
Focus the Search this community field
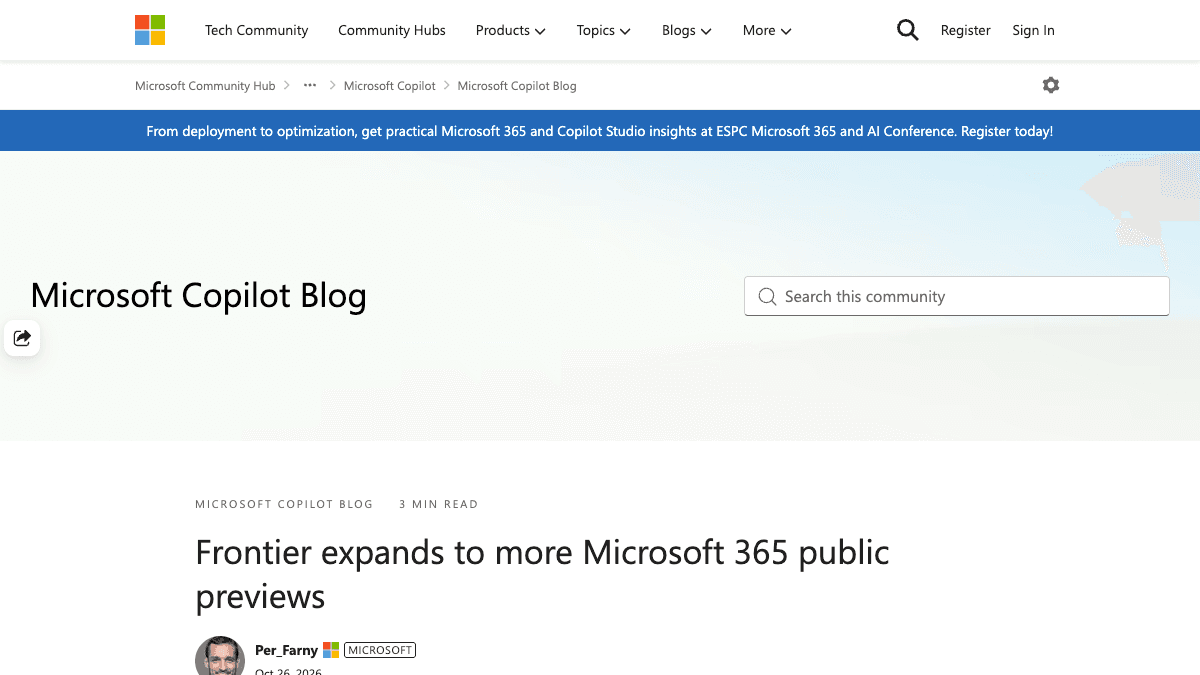click(957, 296)
